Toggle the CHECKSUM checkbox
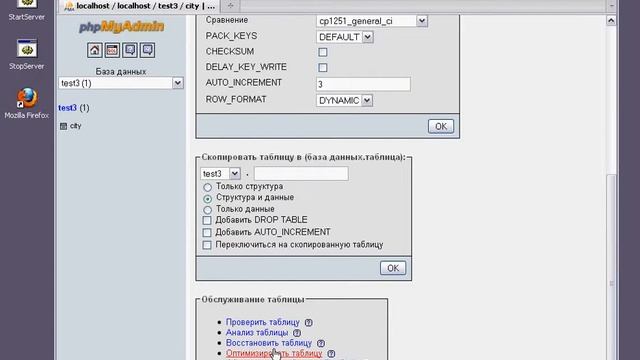 point(322,52)
